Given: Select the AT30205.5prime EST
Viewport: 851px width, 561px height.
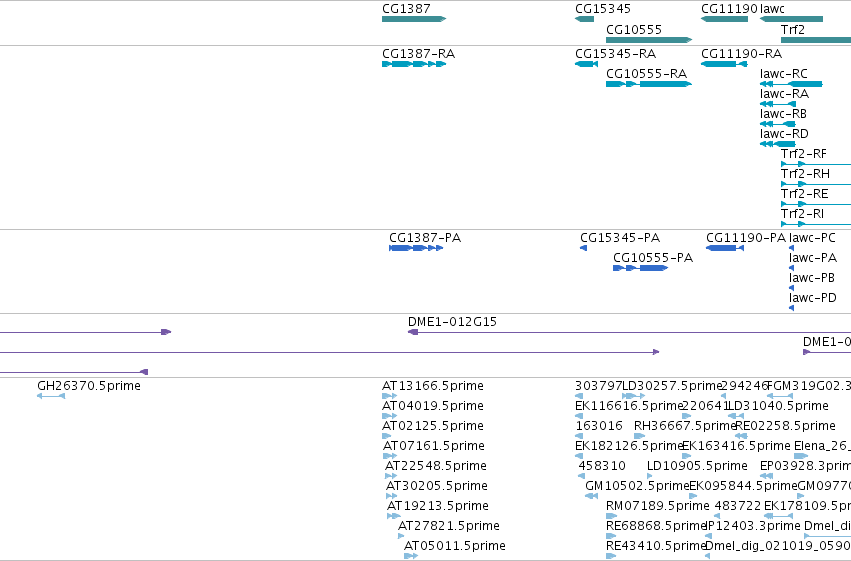Looking at the screenshot, I should pos(391,496).
